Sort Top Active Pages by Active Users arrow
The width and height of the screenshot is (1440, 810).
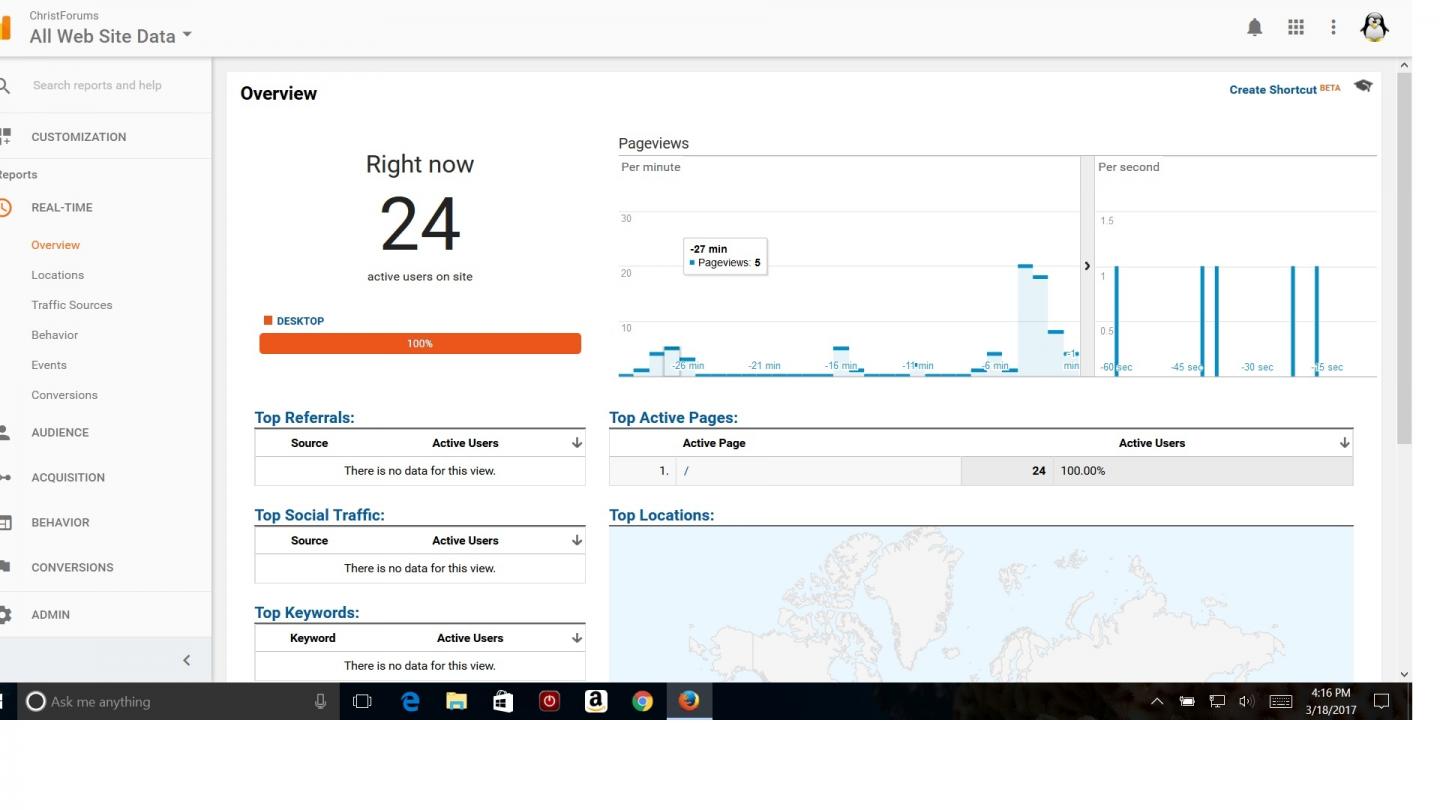[1344, 442]
